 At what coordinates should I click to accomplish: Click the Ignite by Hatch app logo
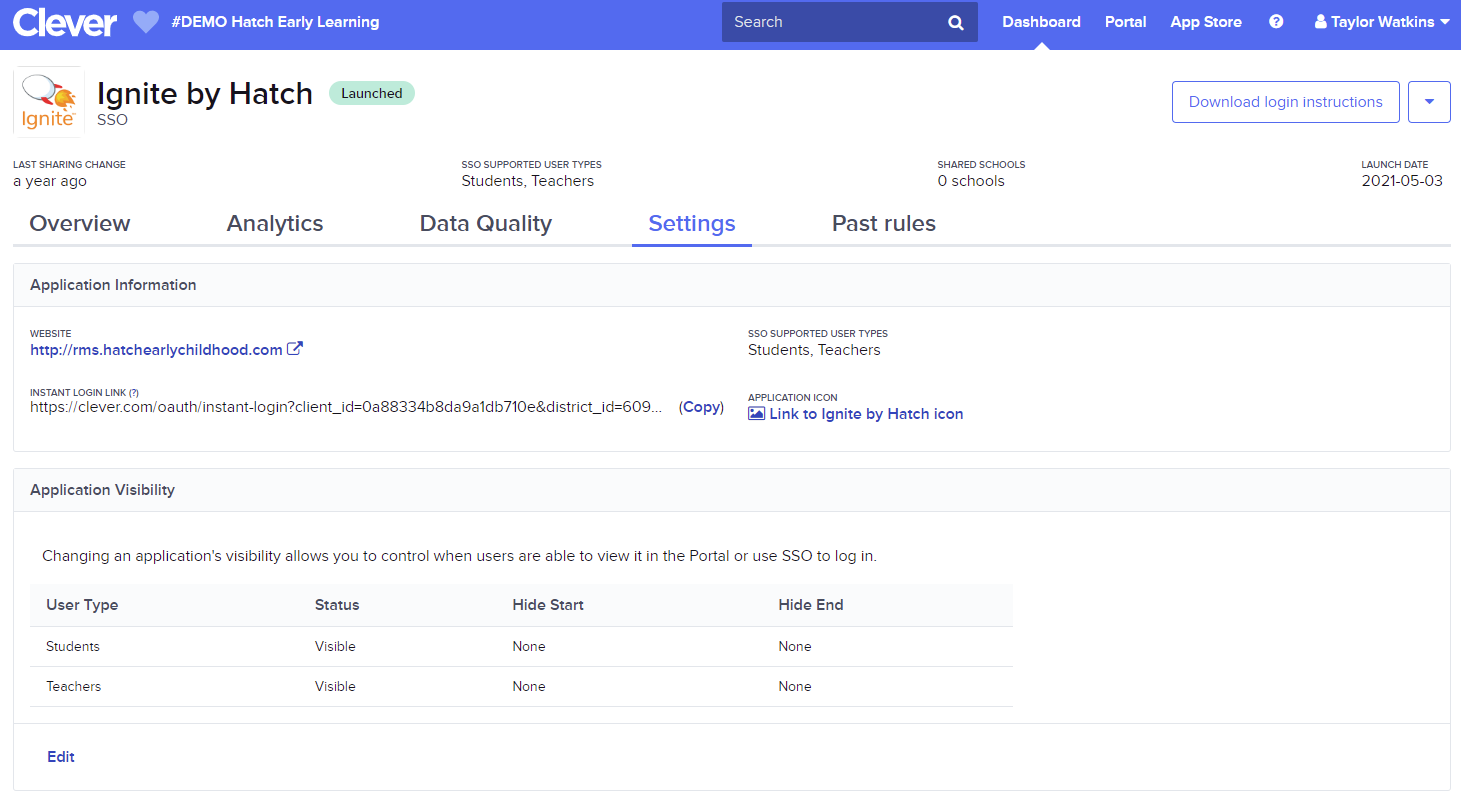tap(48, 102)
